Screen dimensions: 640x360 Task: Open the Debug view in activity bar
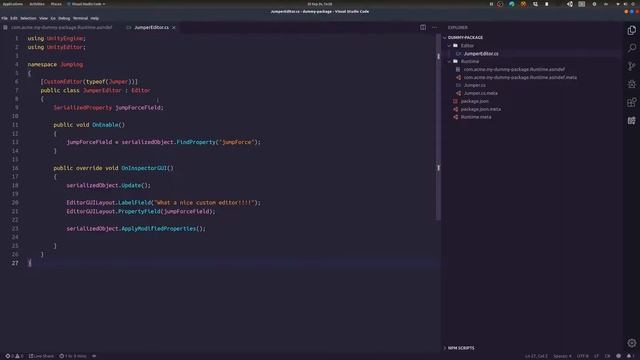click(631, 84)
